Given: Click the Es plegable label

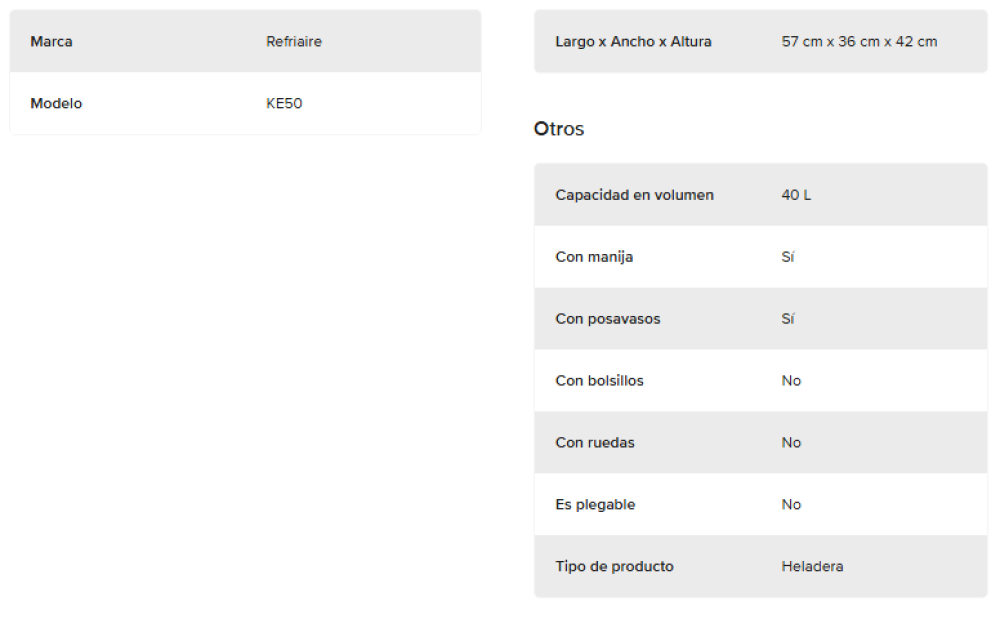Looking at the screenshot, I should (595, 505).
